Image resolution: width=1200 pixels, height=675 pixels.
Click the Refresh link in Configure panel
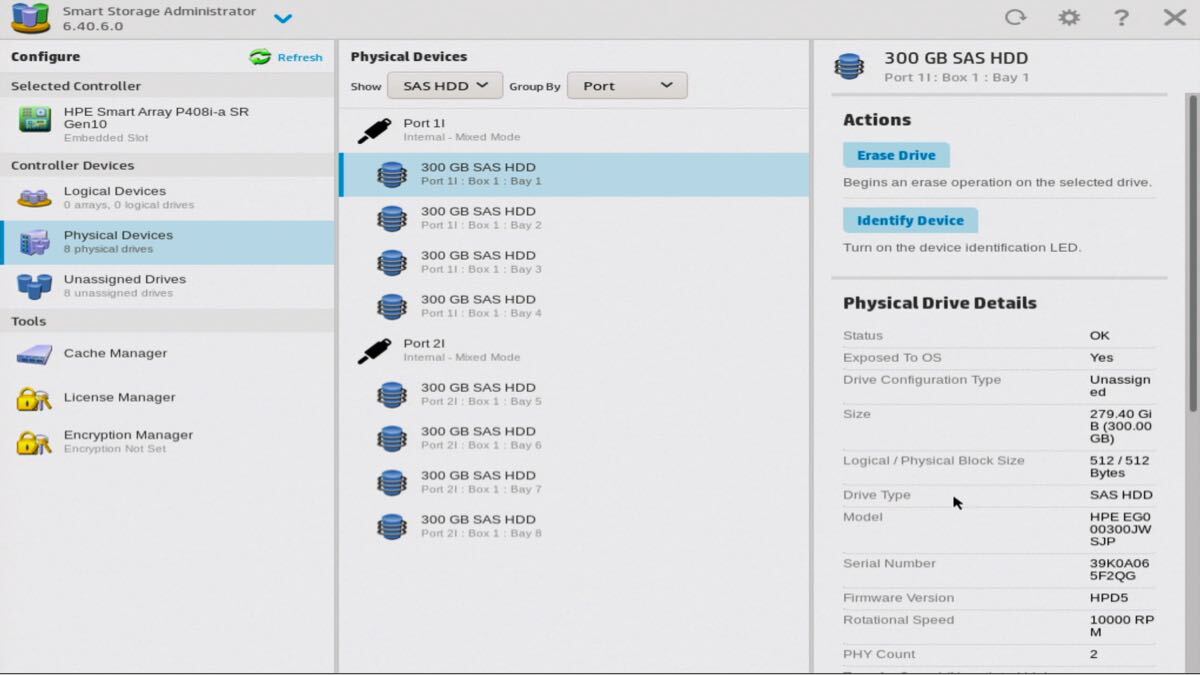(300, 58)
